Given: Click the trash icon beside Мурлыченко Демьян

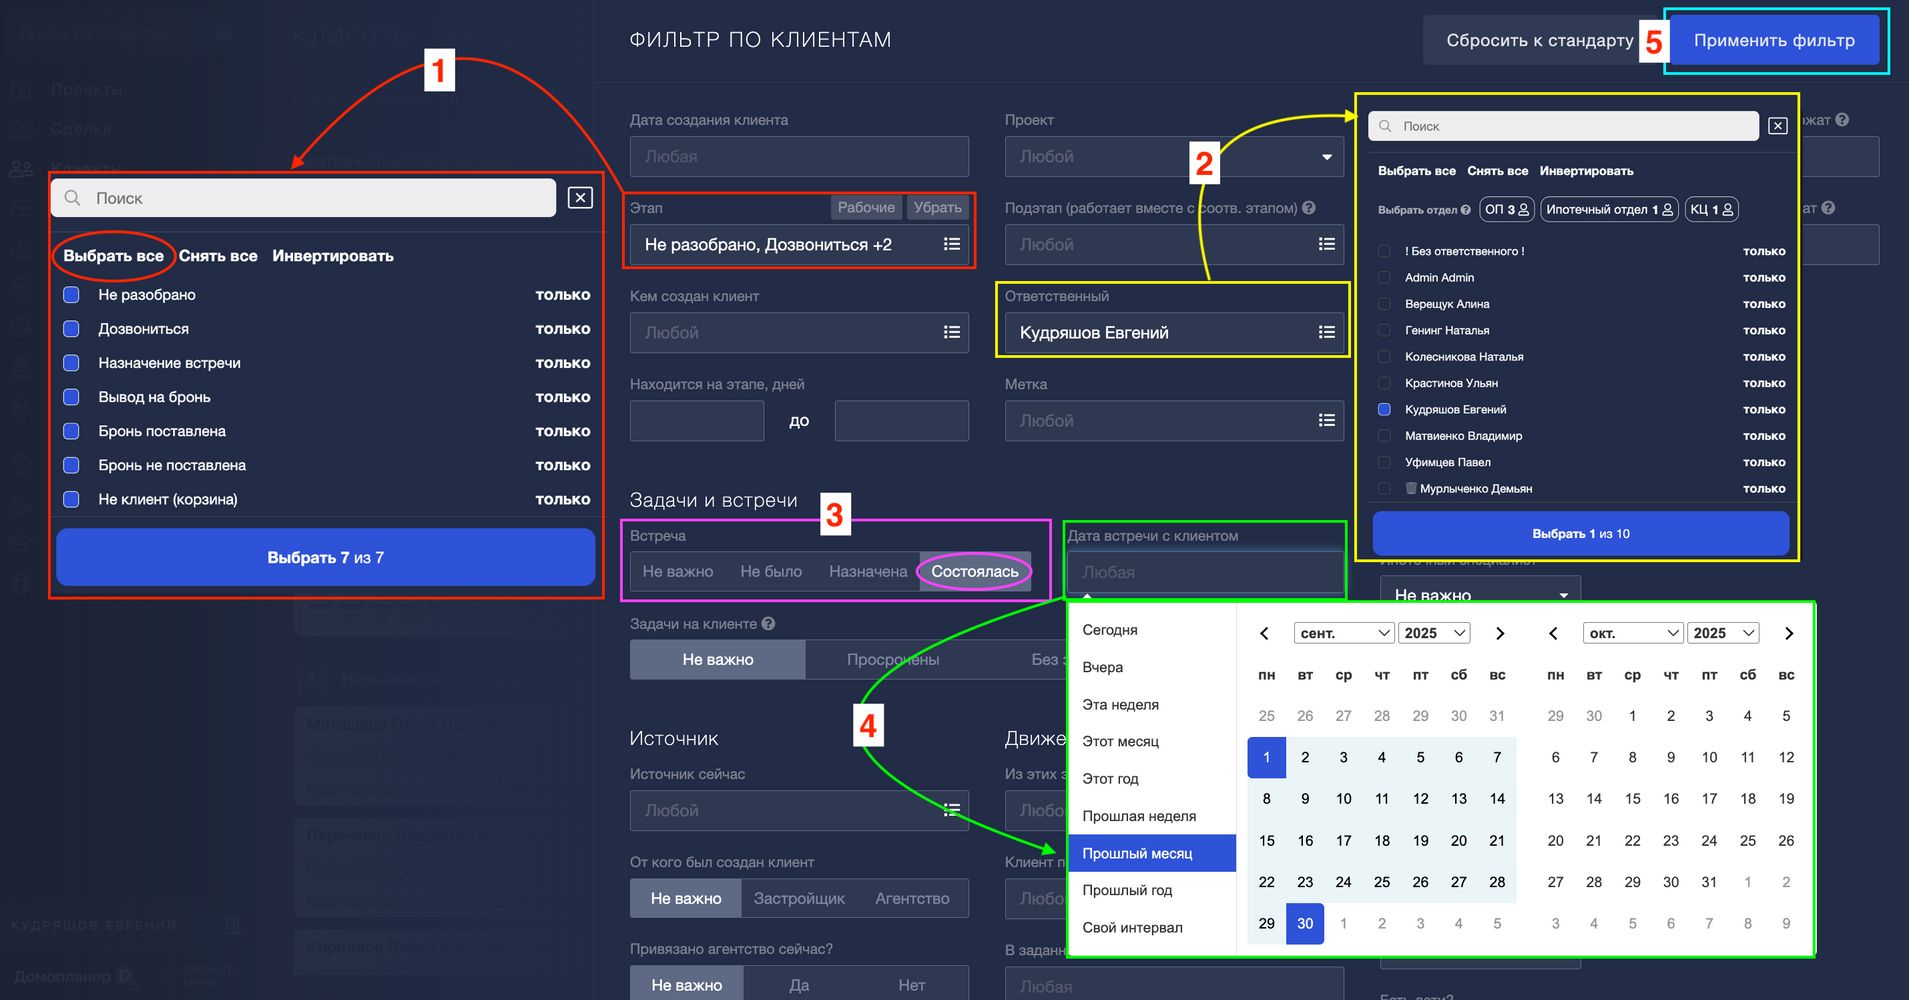Looking at the screenshot, I should pos(1411,489).
